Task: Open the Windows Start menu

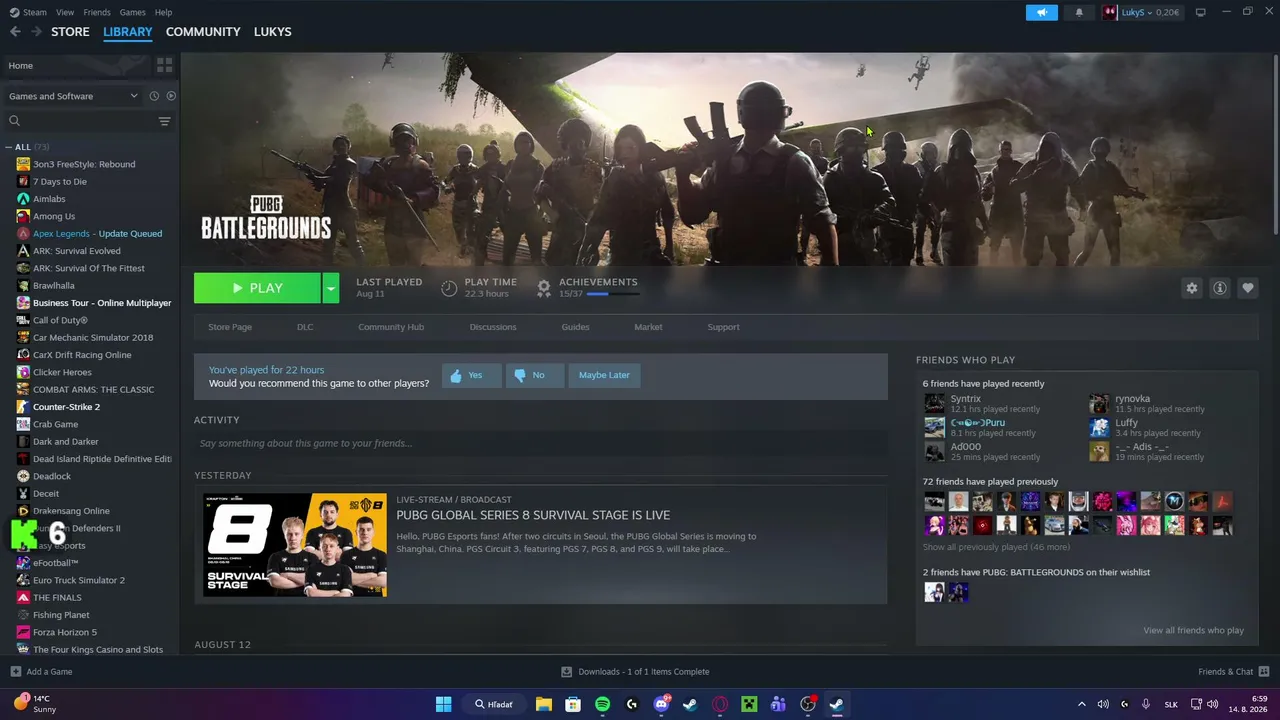Action: (x=443, y=704)
